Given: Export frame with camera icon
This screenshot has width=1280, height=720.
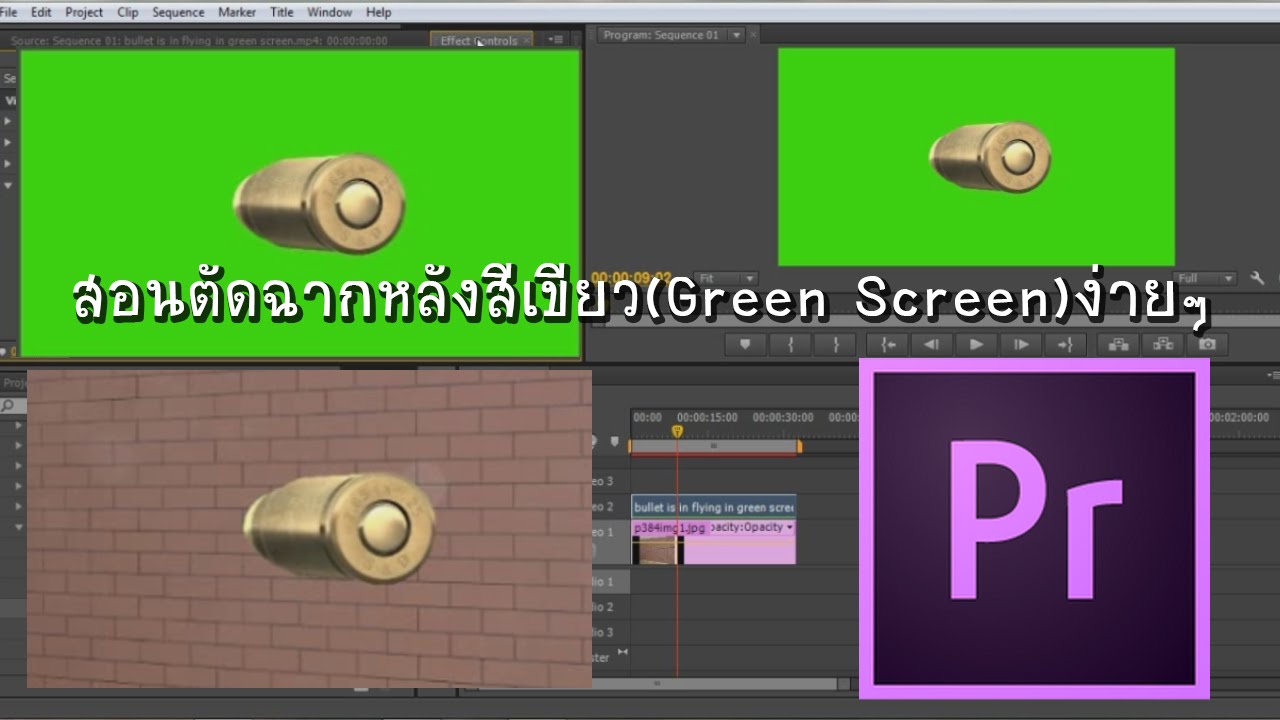Looking at the screenshot, I should [1208, 344].
